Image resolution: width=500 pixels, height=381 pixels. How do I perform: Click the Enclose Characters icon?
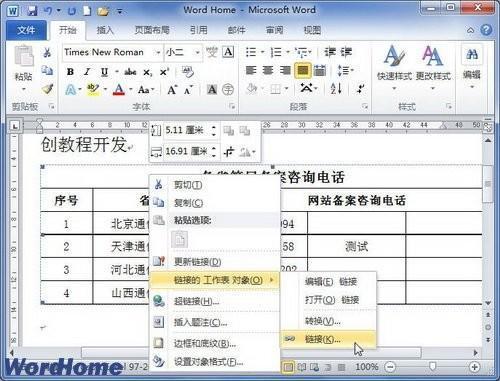point(228,89)
